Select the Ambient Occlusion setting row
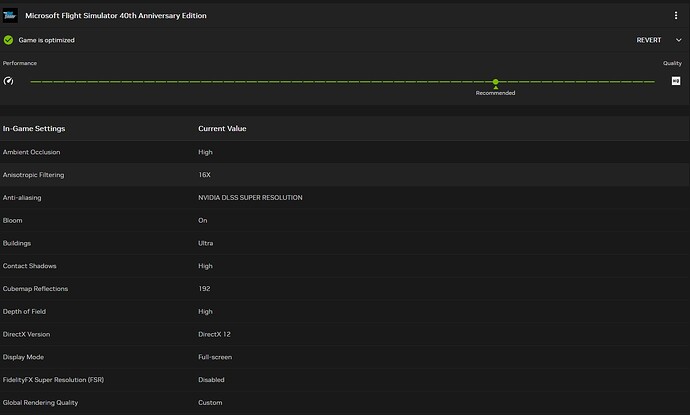Image resolution: width=690 pixels, height=415 pixels. tap(345, 152)
